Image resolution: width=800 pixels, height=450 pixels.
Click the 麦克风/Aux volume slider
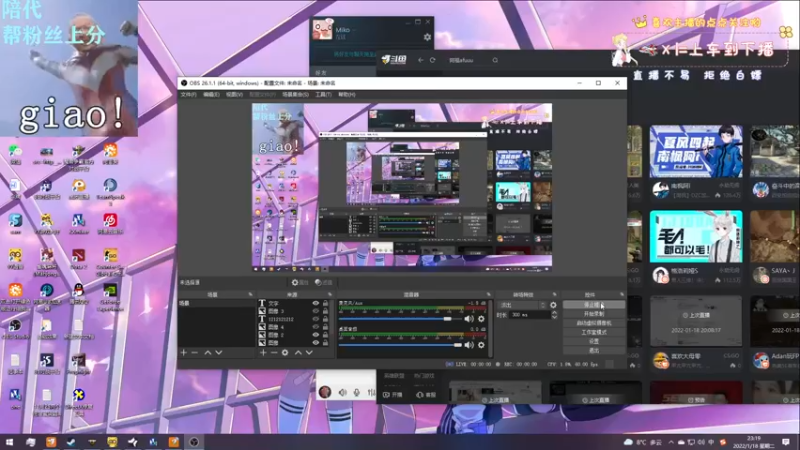point(400,319)
